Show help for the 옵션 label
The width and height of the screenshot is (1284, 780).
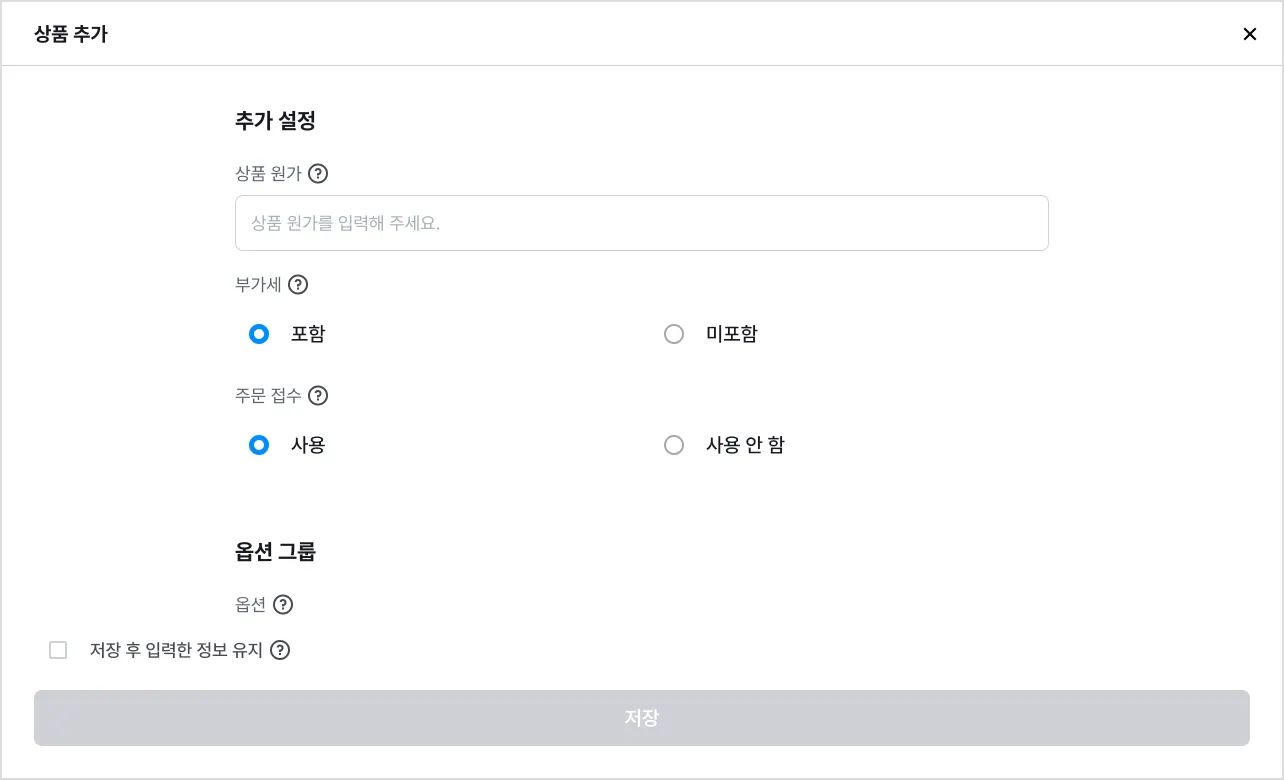point(283,605)
